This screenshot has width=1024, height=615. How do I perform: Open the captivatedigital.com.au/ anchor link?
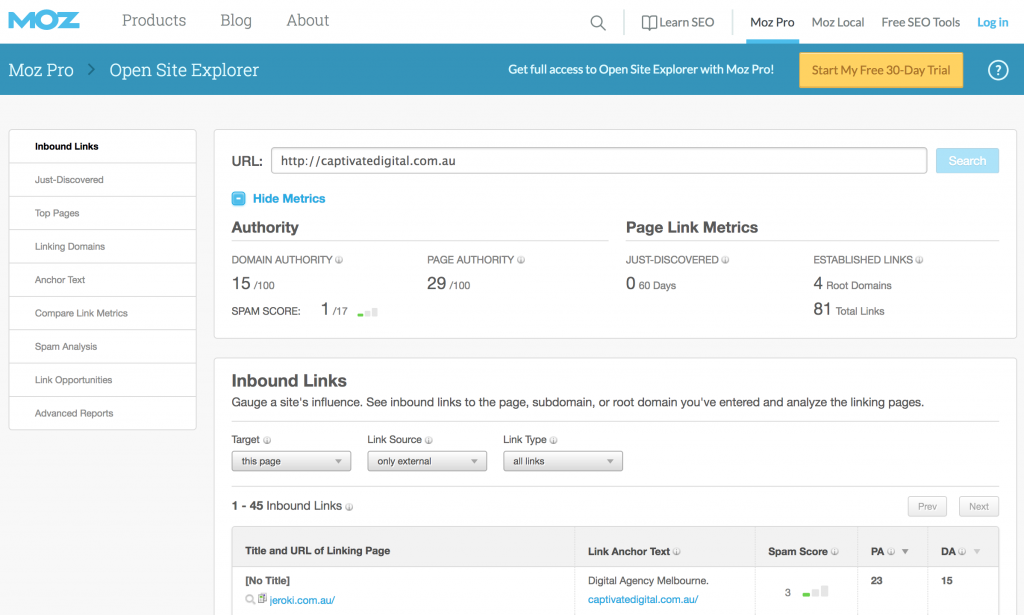point(643,599)
